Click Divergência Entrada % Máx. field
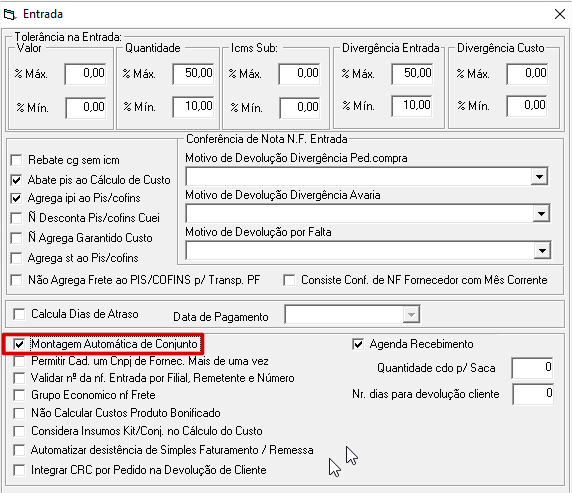This screenshot has width=572, height=493. [412, 74]
